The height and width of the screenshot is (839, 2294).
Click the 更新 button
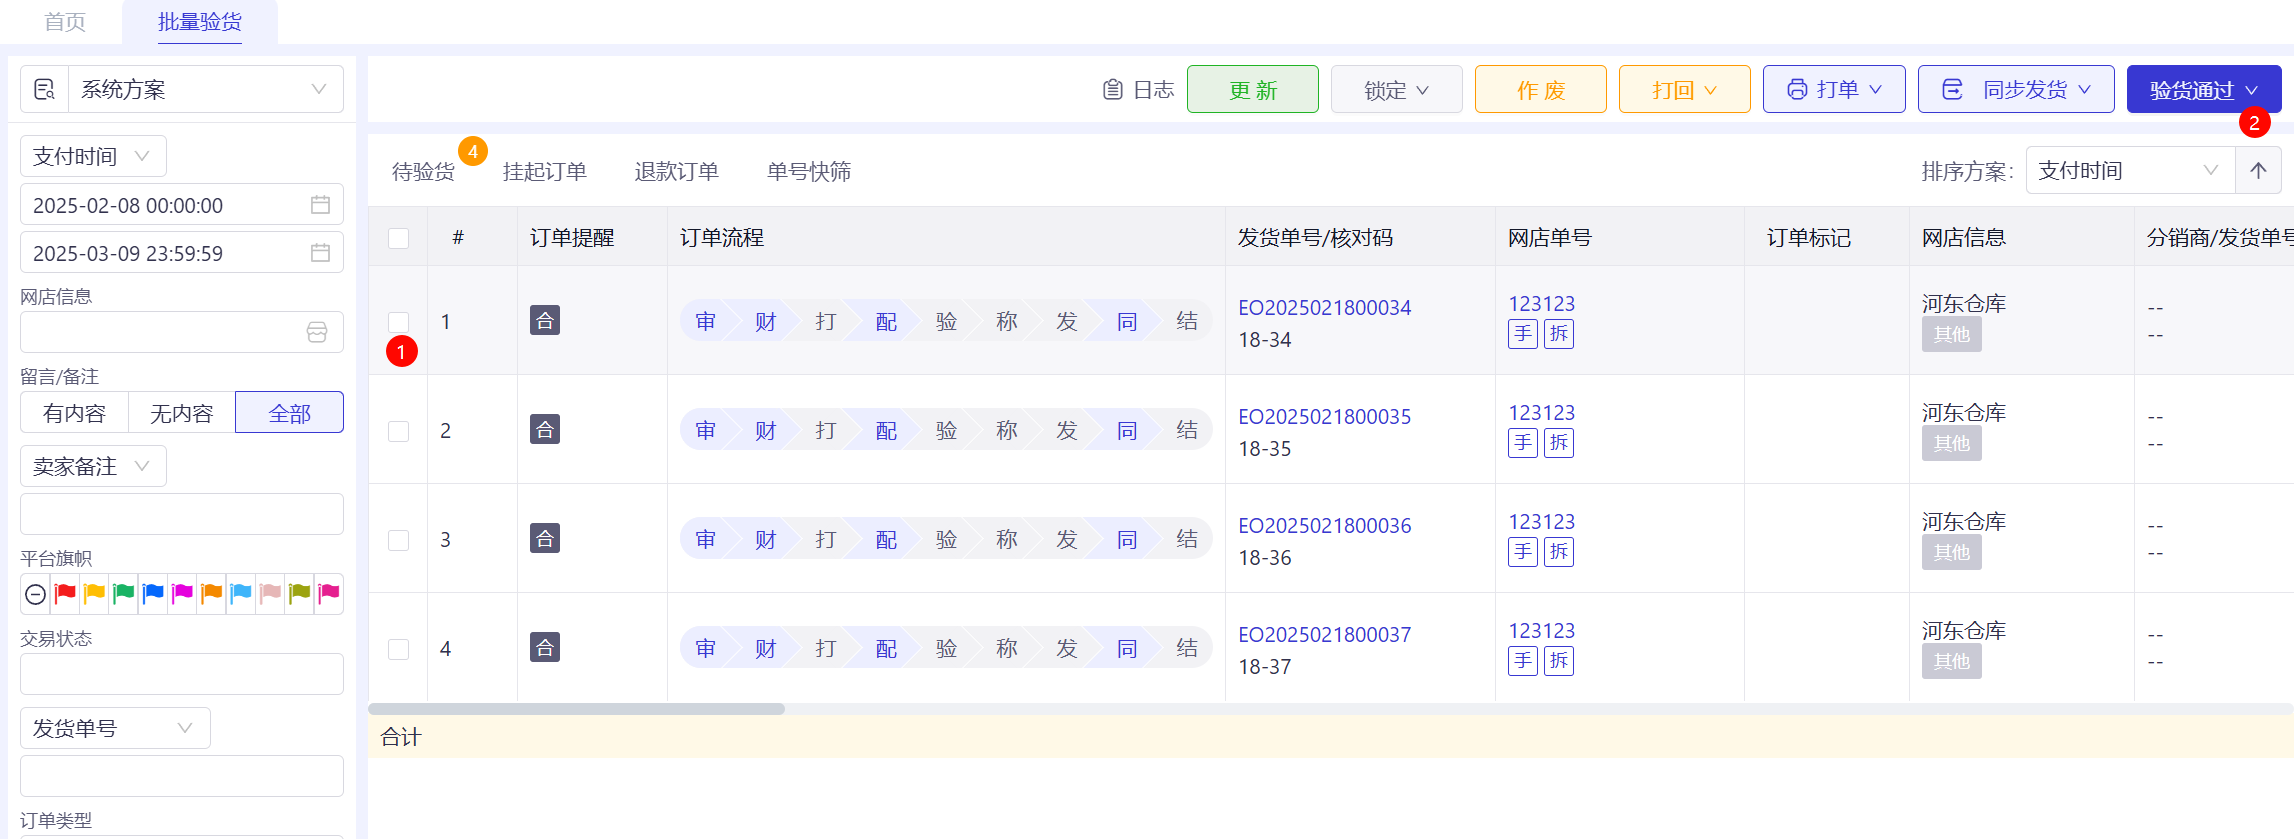(x=1253, y=90)
